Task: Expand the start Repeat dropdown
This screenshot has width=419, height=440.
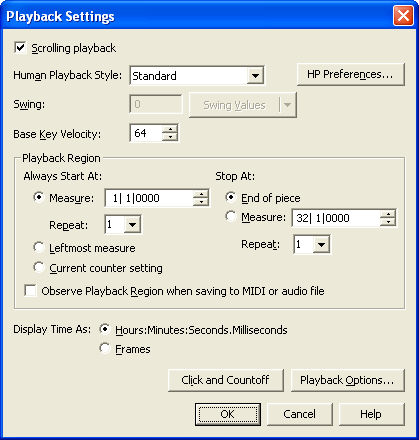Action: click(x=132, y=225)
